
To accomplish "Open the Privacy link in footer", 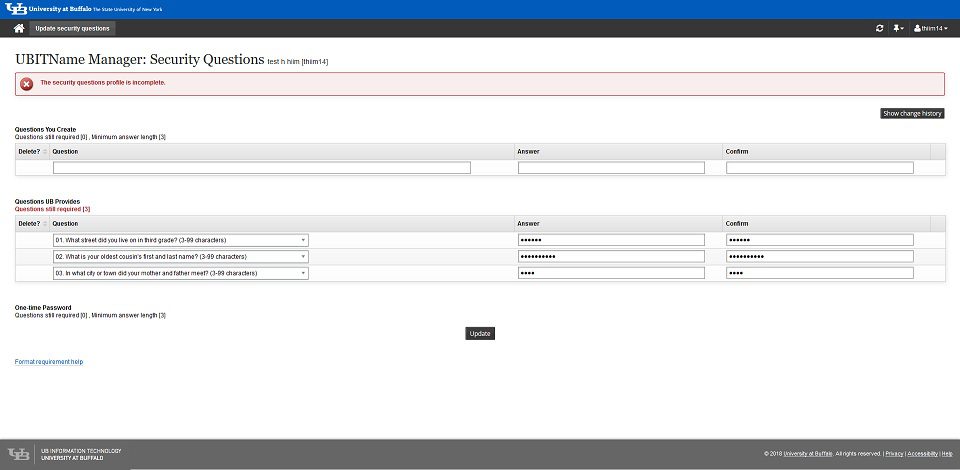I will pos(895,454).
